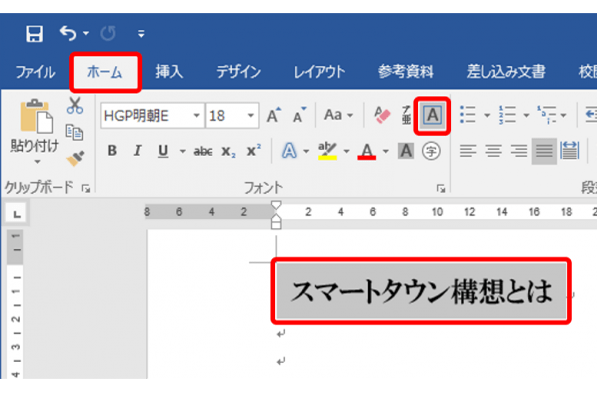Apply the yellow text highlight color

tap(327, 151)
